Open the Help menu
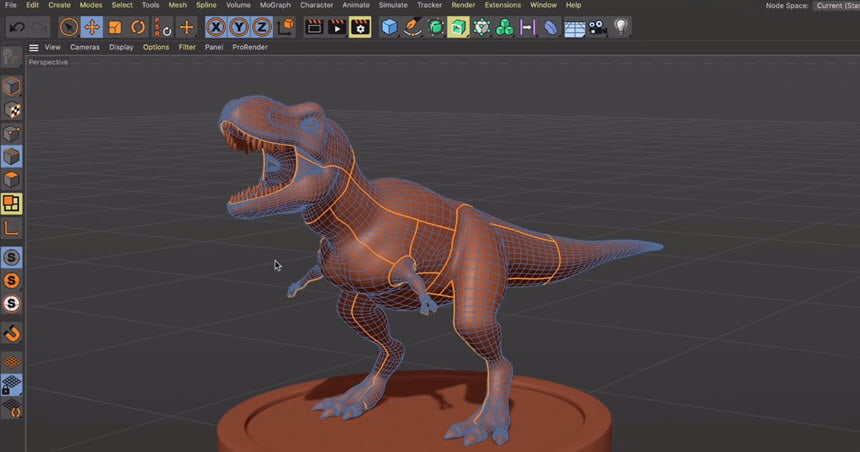Viewport: 860px width, 452px height. tap(574, 5)
